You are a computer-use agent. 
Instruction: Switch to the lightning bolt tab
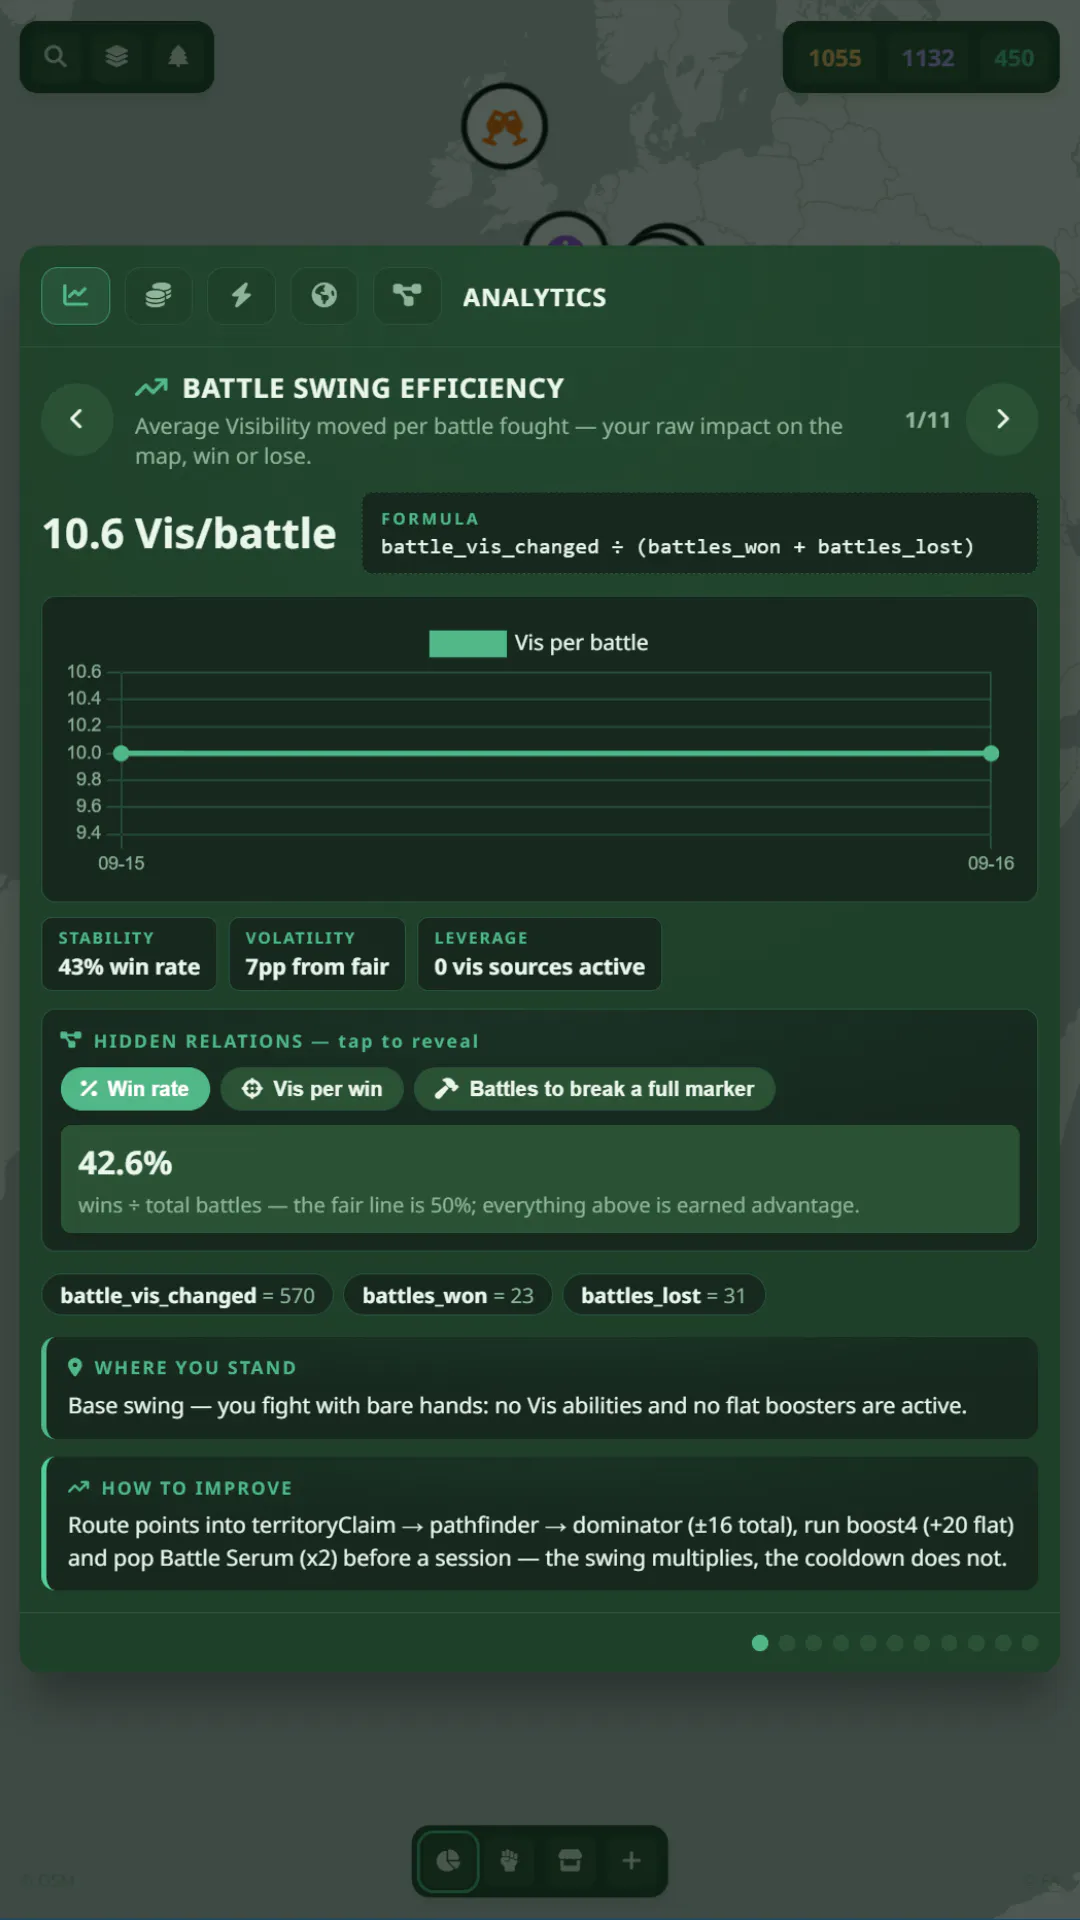coord(241,296)
